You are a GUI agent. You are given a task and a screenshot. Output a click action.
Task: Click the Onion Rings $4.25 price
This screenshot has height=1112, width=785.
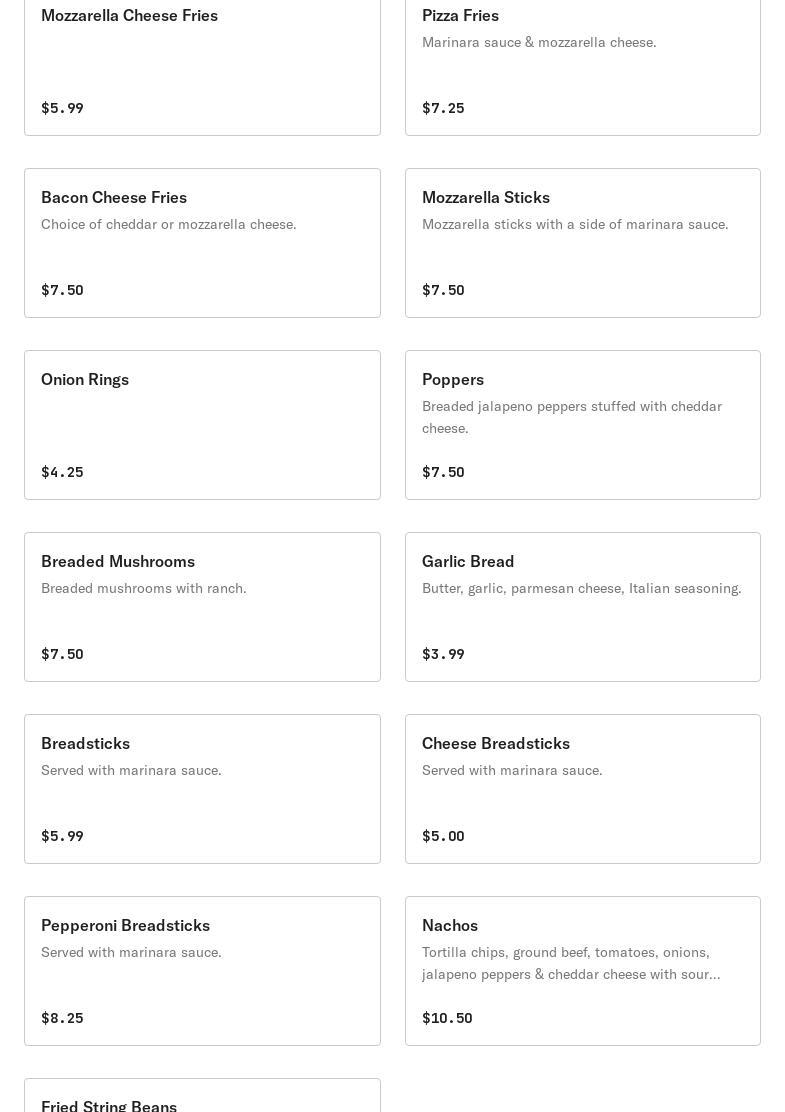(x=62, y=472)
